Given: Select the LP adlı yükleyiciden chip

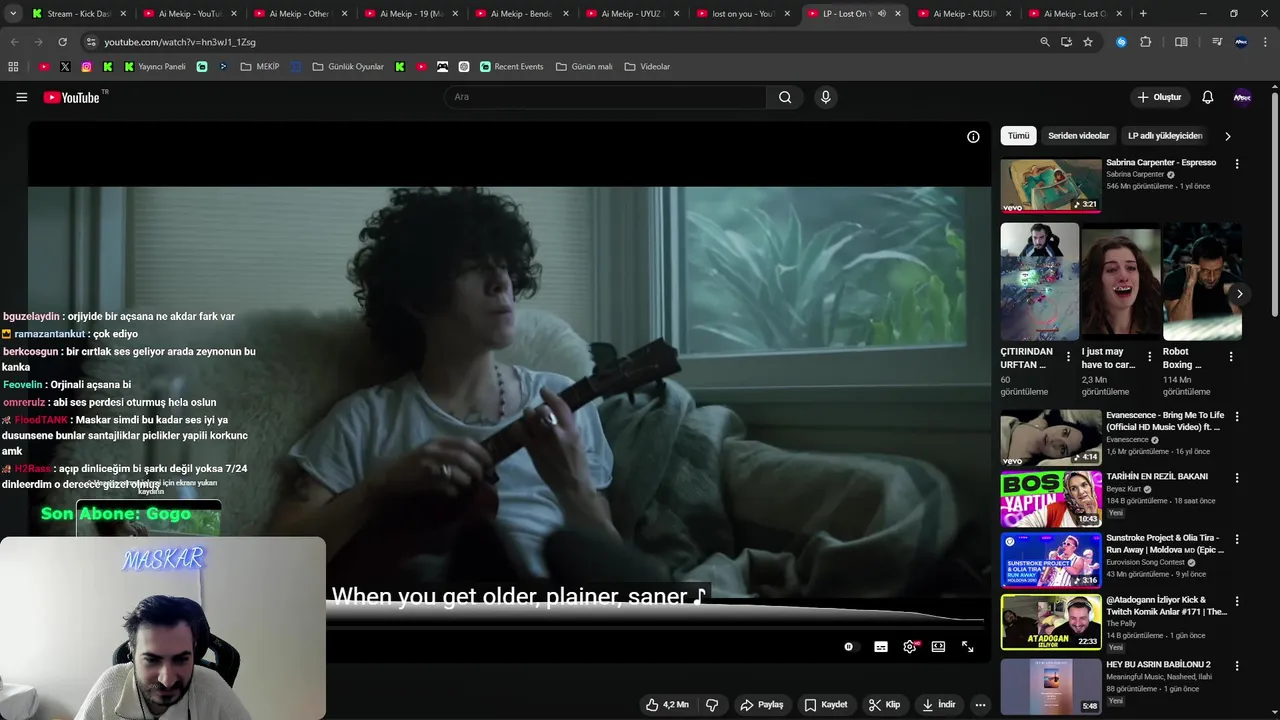Looking at the screenshot, I should [x=1165, y=136].
